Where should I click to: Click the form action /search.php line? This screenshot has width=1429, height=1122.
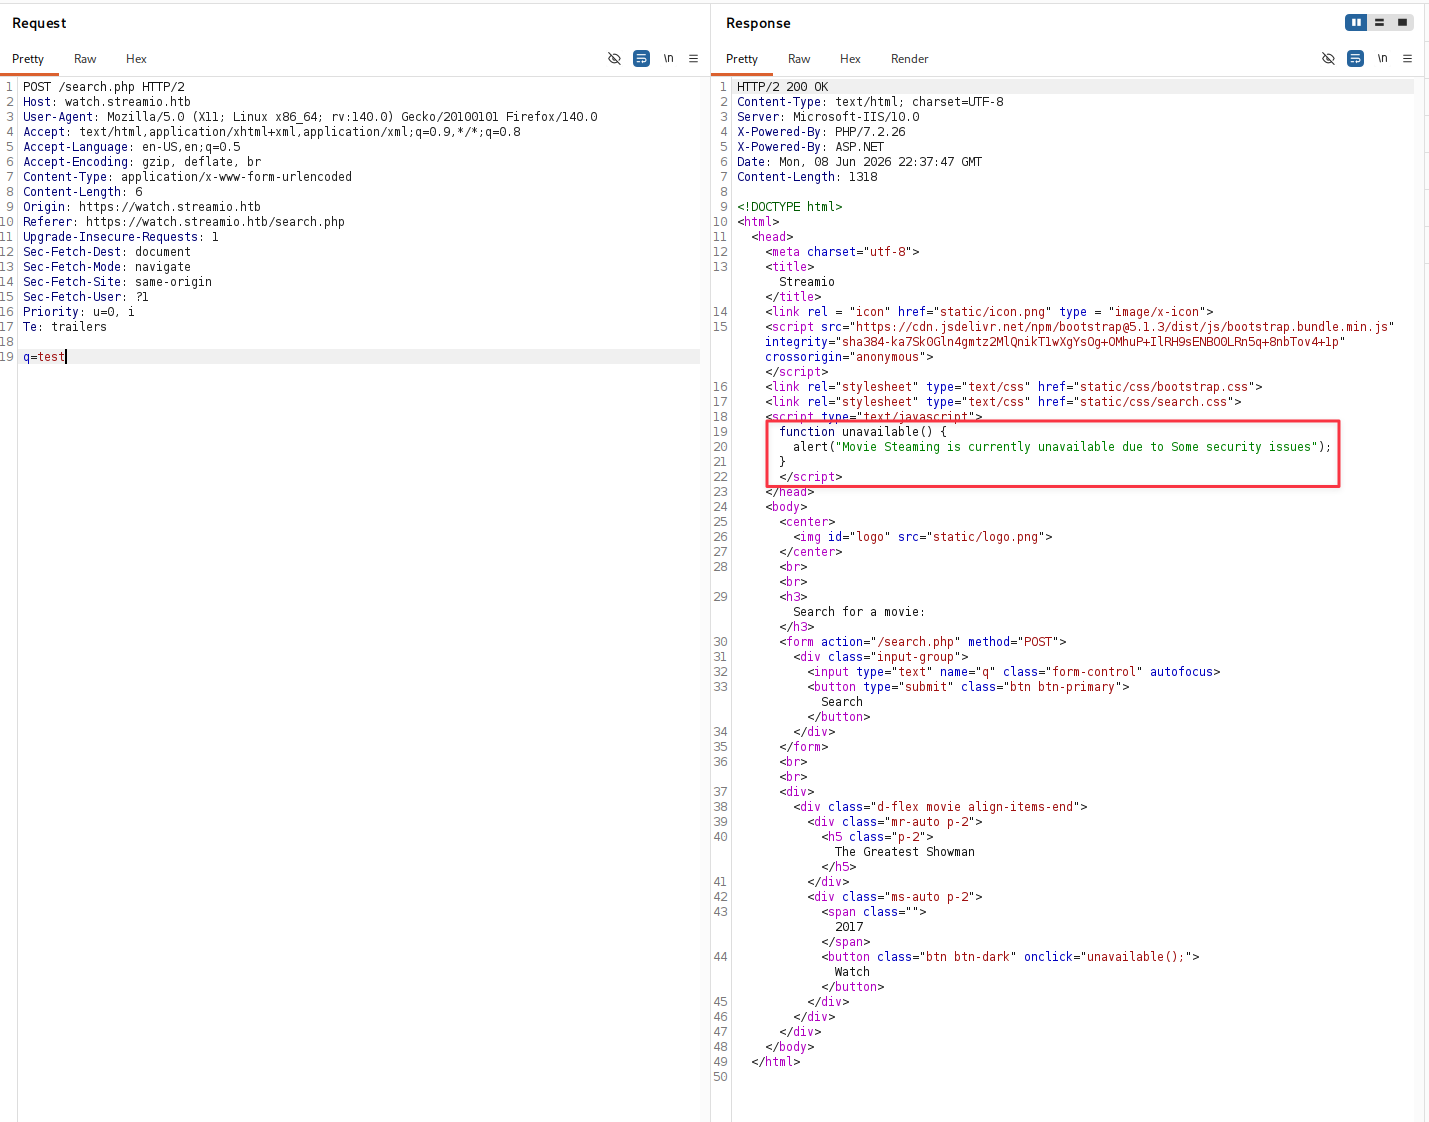[923, 642]
